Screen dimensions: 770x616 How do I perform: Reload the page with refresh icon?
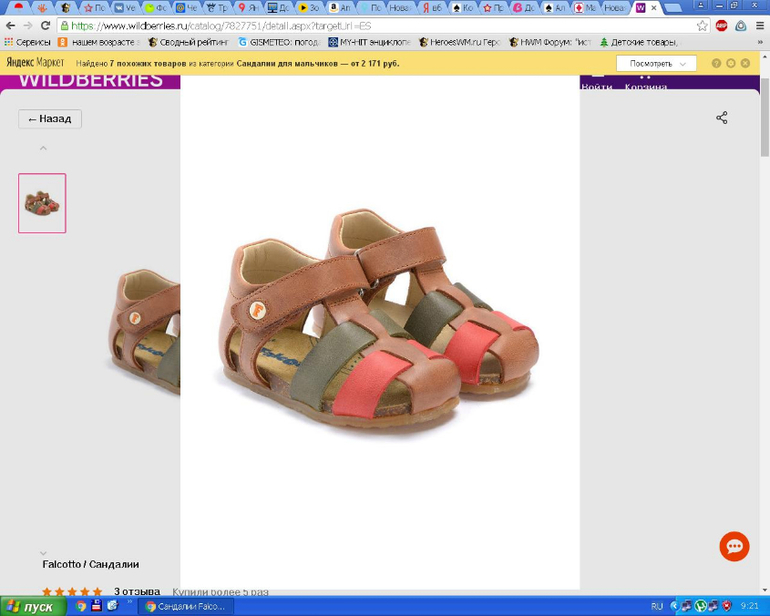point(45,26)
